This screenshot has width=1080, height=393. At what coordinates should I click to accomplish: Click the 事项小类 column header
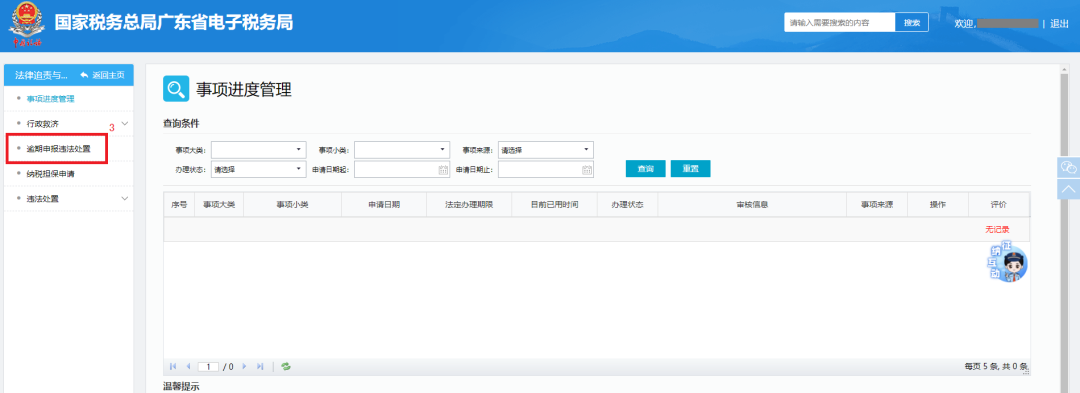click(x=293, y=204)
